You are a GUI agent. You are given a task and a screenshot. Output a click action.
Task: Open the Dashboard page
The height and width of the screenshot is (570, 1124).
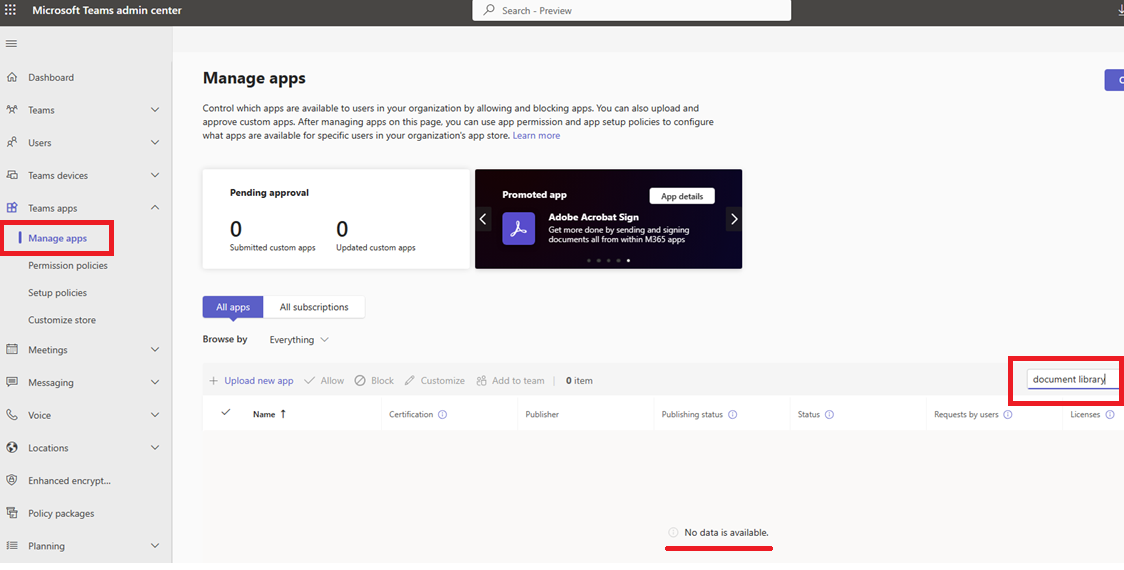(x=51, y=77)
